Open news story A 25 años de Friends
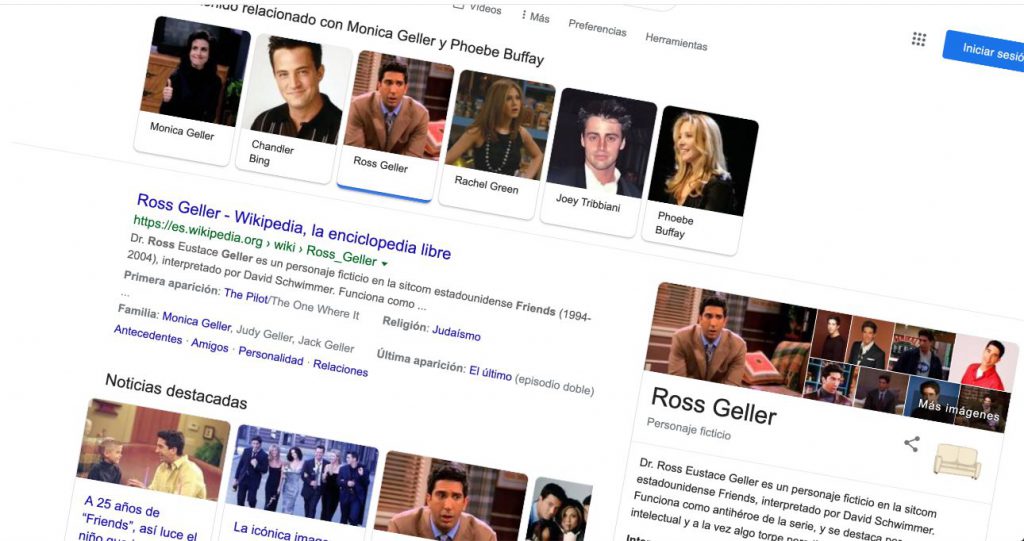 pos(140,519)
